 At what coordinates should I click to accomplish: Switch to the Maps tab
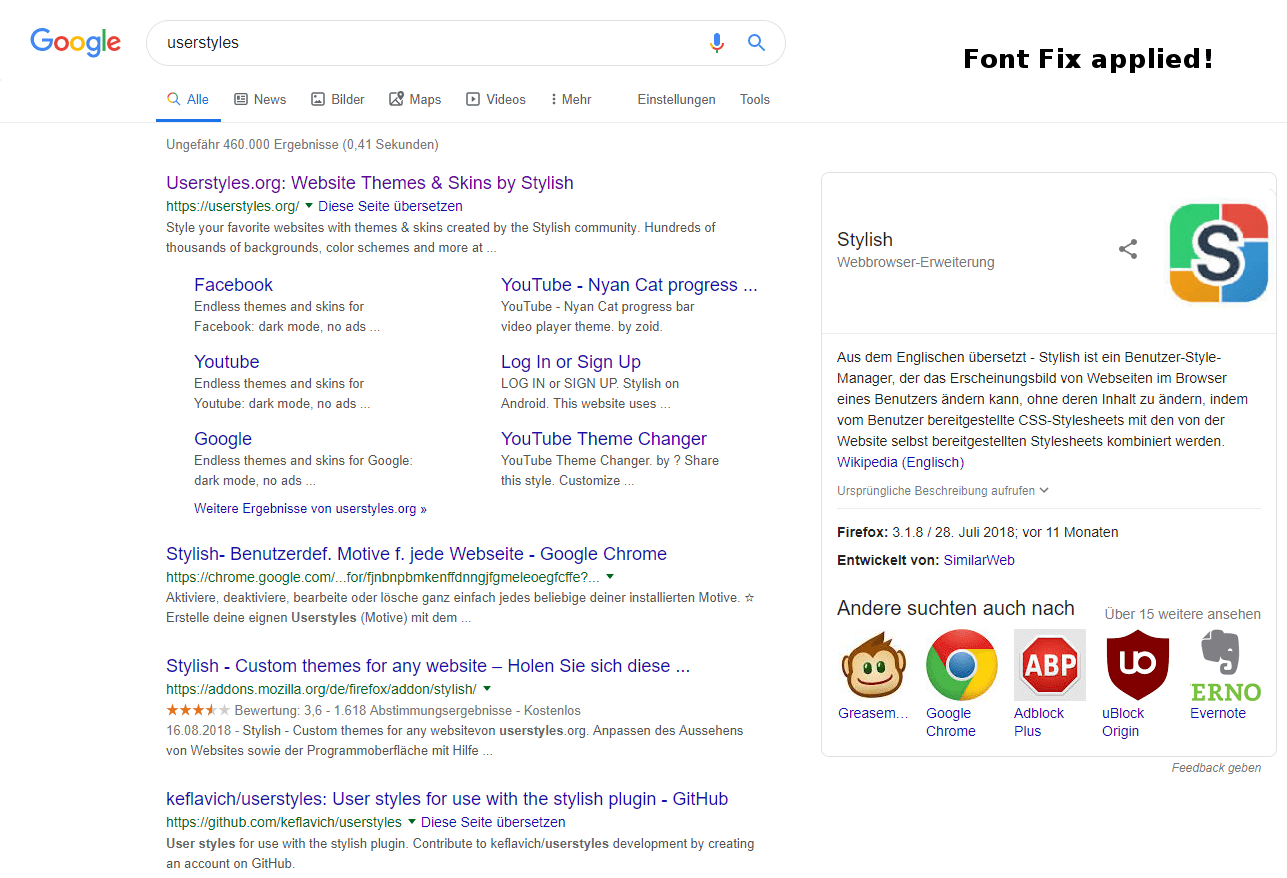click(x=415, y=99)
